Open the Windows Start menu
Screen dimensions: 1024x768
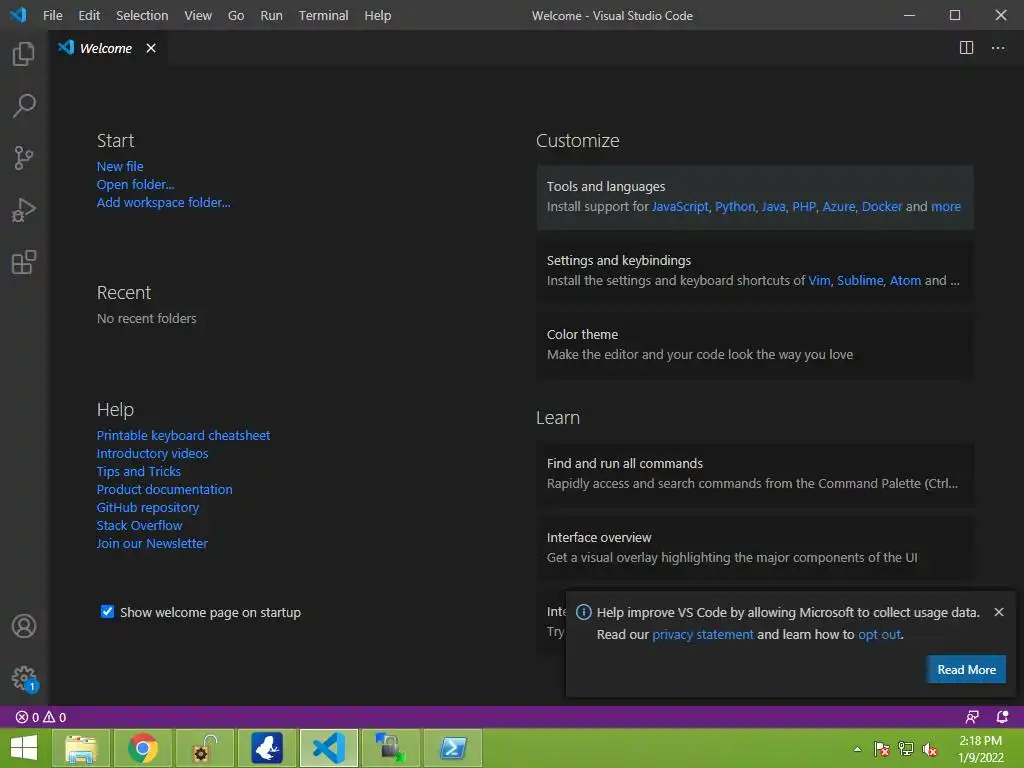click(x=24, y=748)
